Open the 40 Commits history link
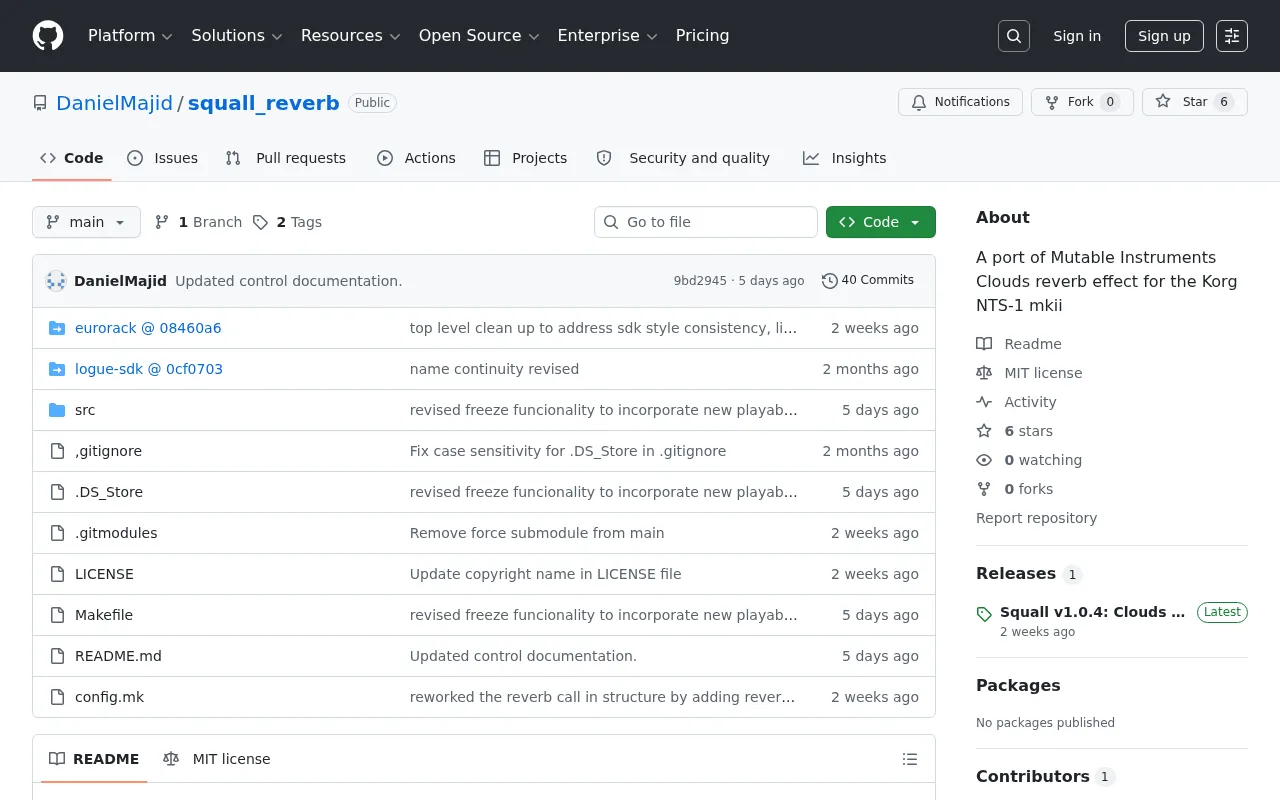Screen dimensions: 1280x800 [x=868, y=281]
